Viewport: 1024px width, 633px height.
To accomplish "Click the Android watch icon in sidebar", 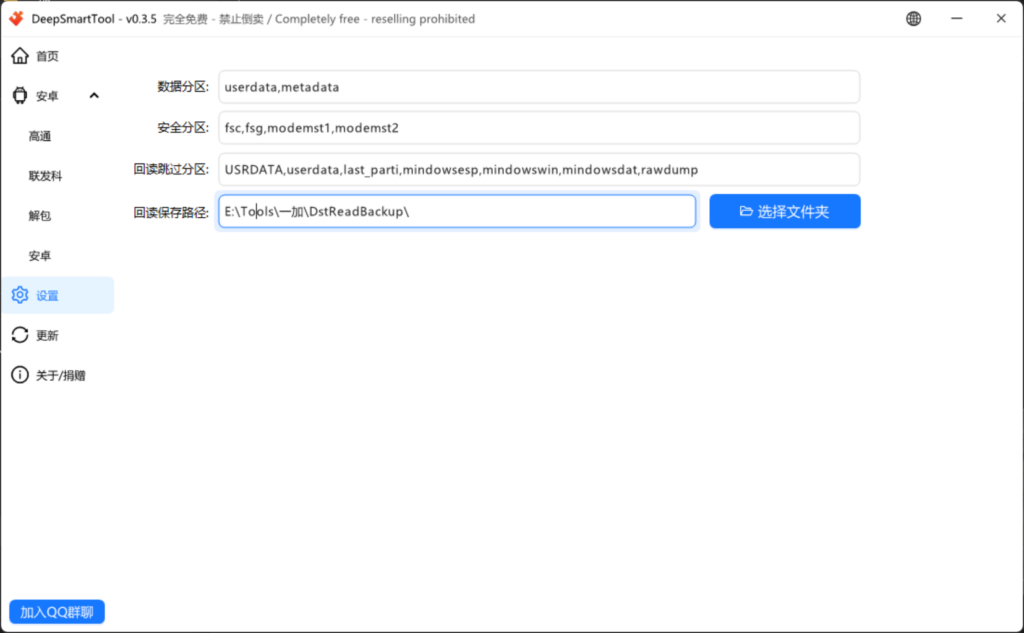I will click(19, 96).
